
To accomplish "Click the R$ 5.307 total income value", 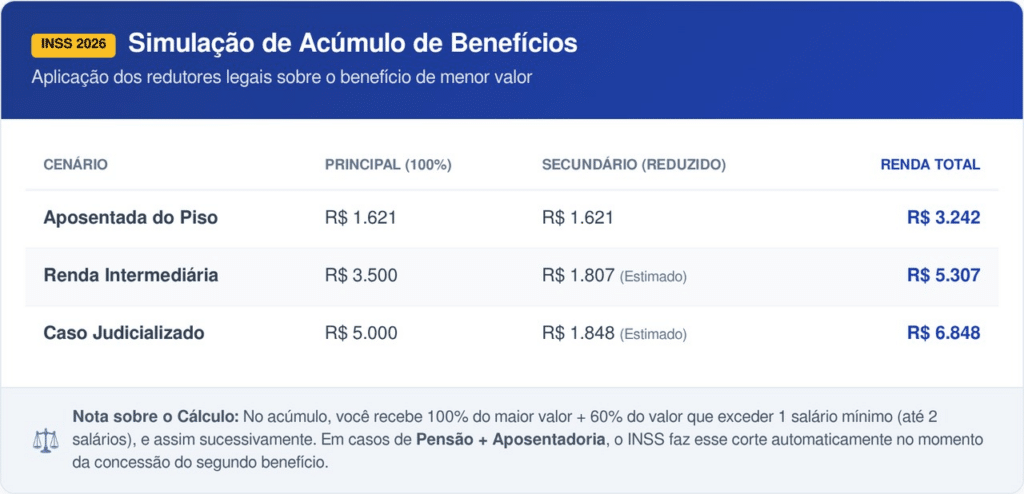I will point(943,275).
